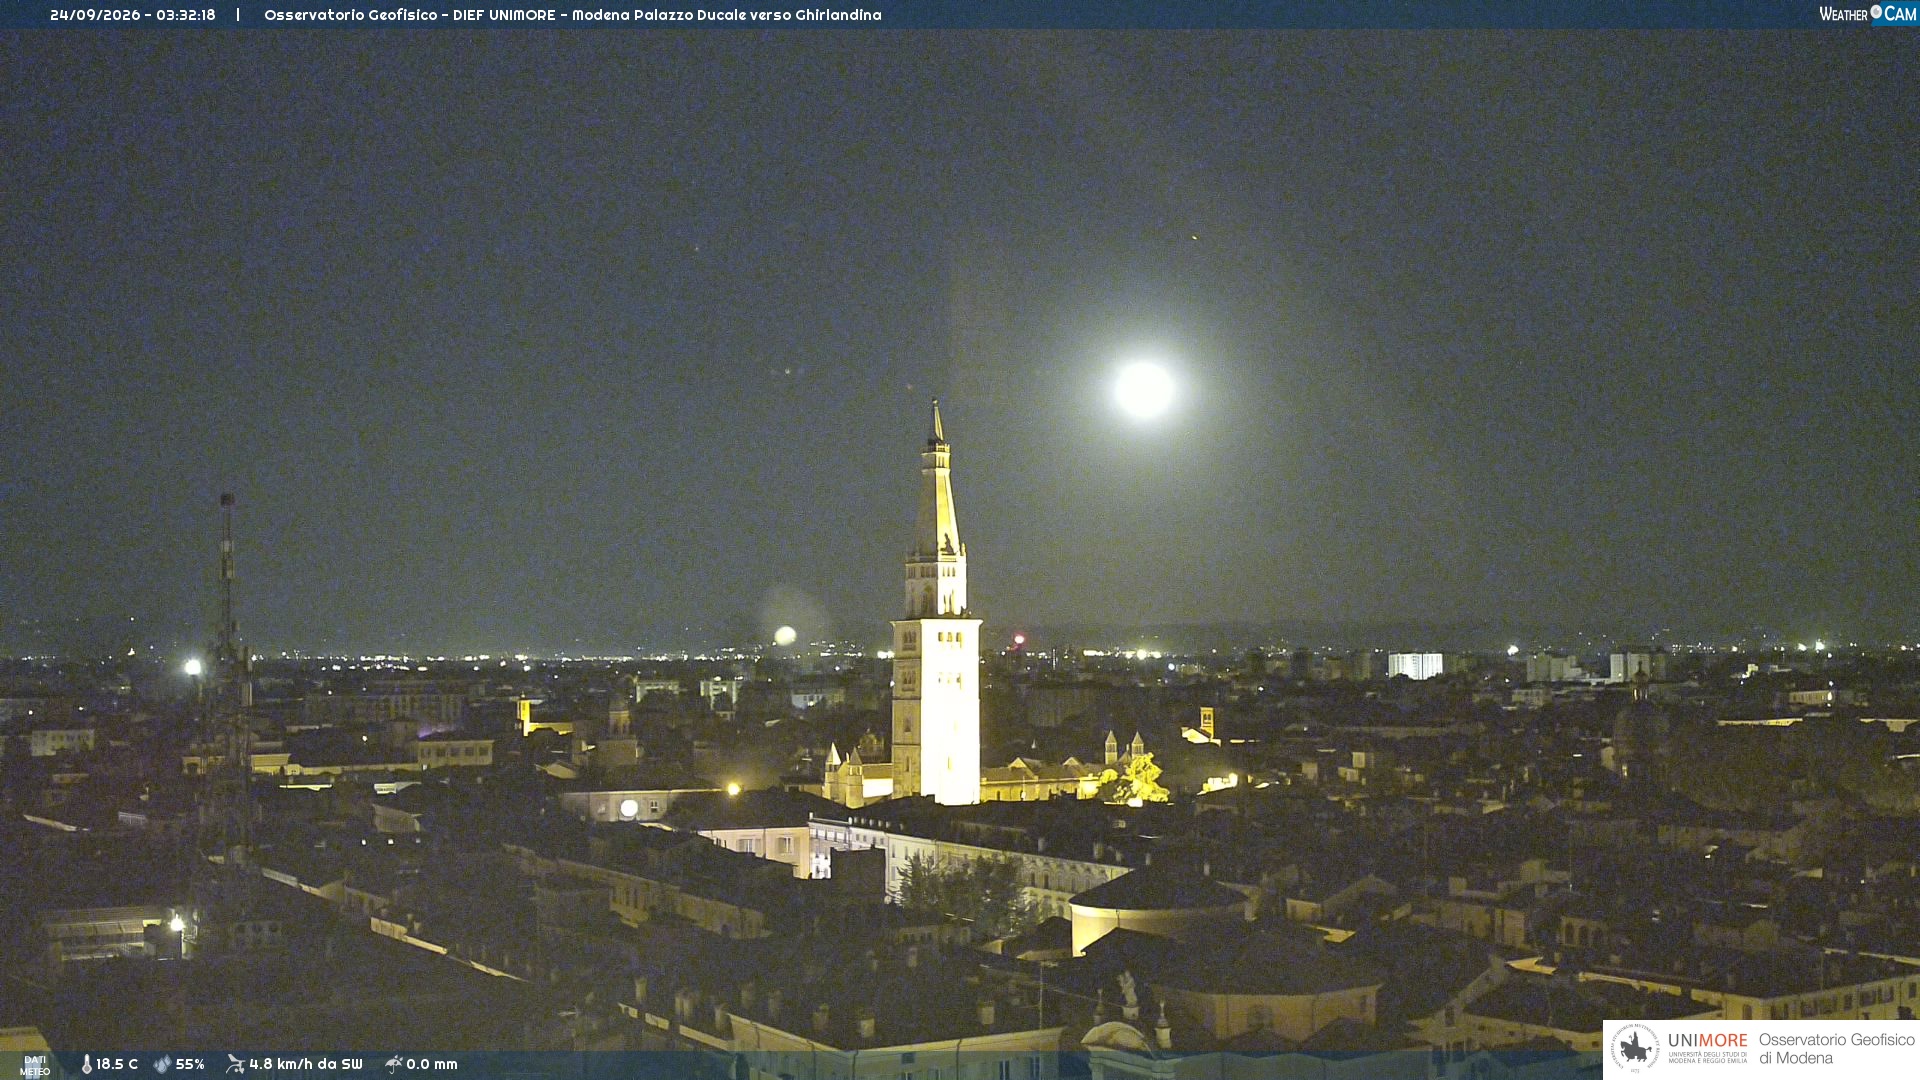1920x1080 pixels.
Task: Click the Osservatorio Geofisico di Modena text
Action: [1836, 1049]
